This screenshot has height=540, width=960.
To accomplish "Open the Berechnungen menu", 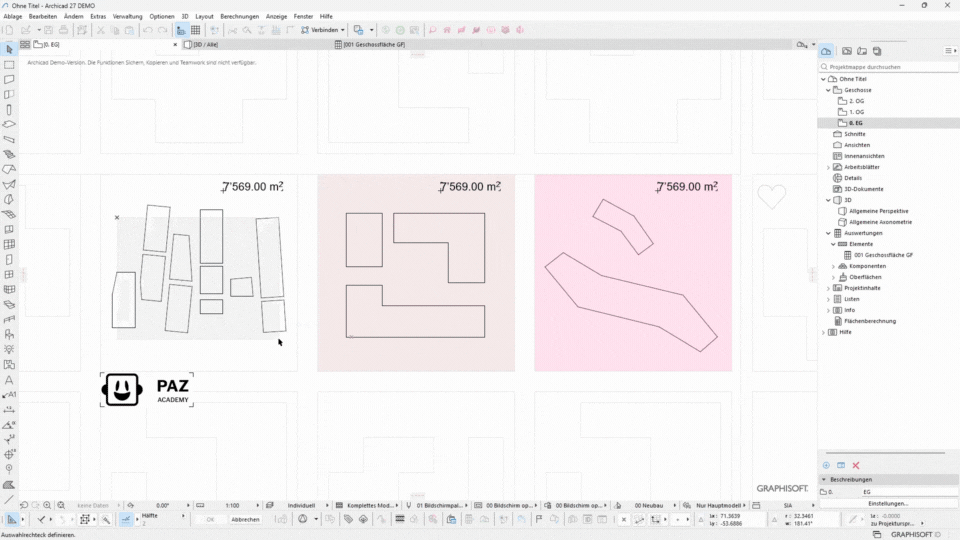I will 239,17.
